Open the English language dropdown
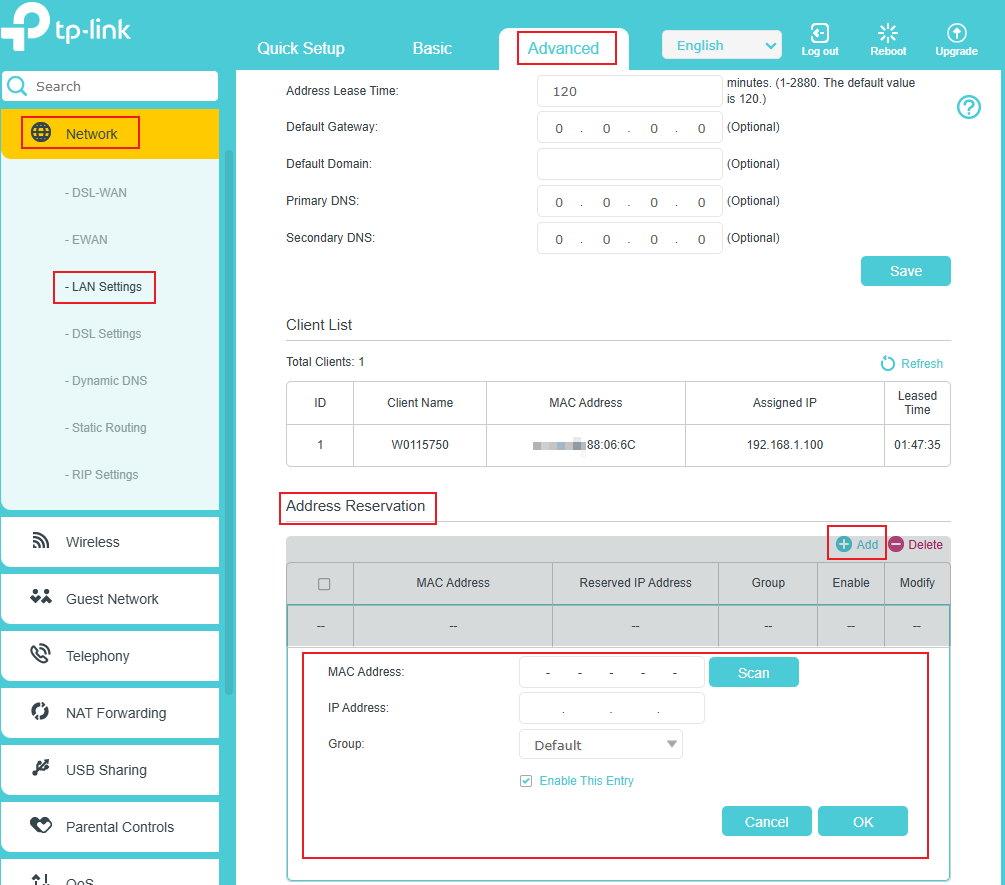This screenshot has height=885, width=1005. pyautogui.click(x=721, y=44)
